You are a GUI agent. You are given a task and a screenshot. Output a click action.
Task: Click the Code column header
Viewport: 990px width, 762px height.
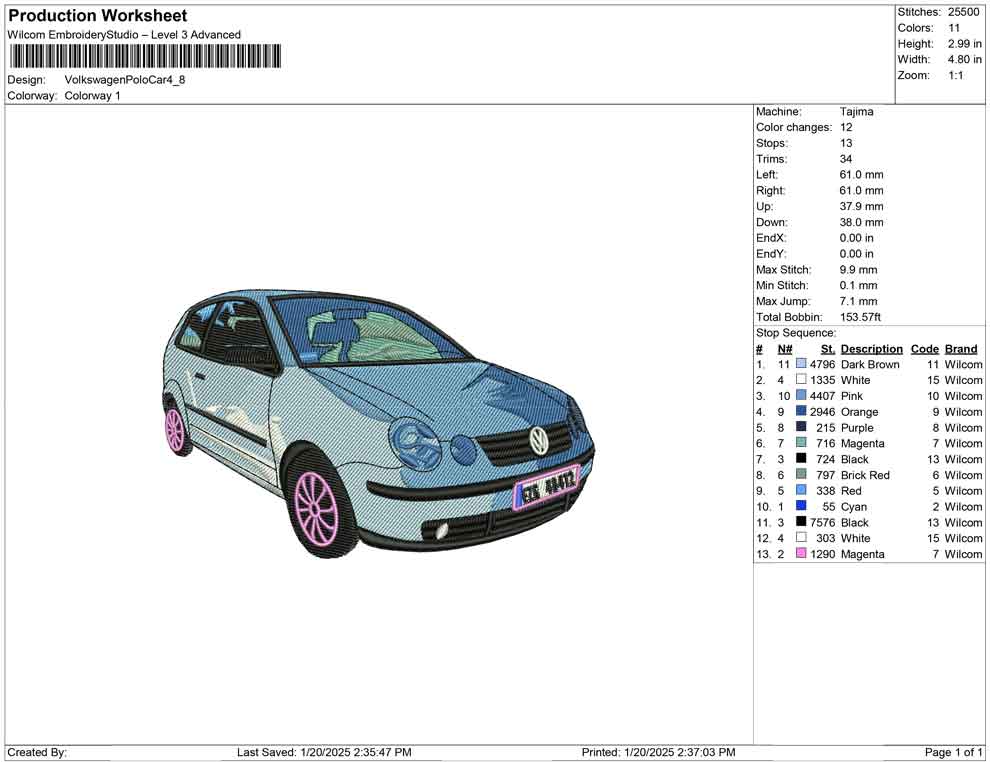click(x=925, y=348)
